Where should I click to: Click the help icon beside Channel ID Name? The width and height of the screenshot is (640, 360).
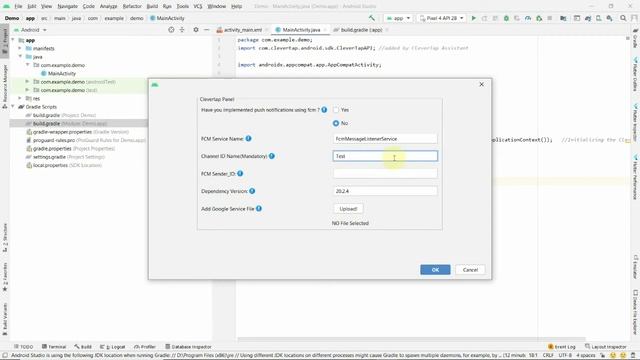(x=272, y=156)
